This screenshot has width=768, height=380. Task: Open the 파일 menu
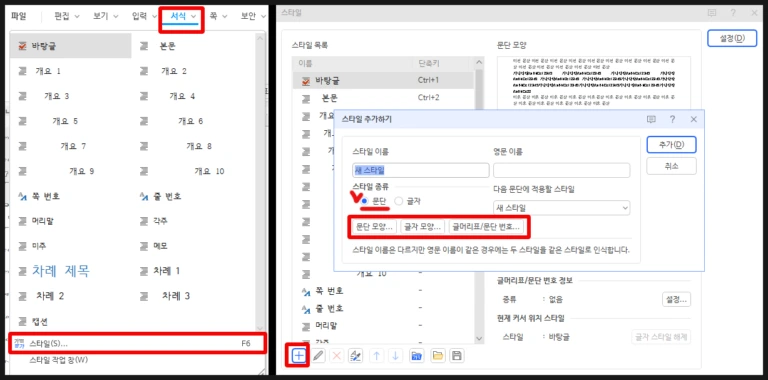pyautogui.click(x=18, y=16)
